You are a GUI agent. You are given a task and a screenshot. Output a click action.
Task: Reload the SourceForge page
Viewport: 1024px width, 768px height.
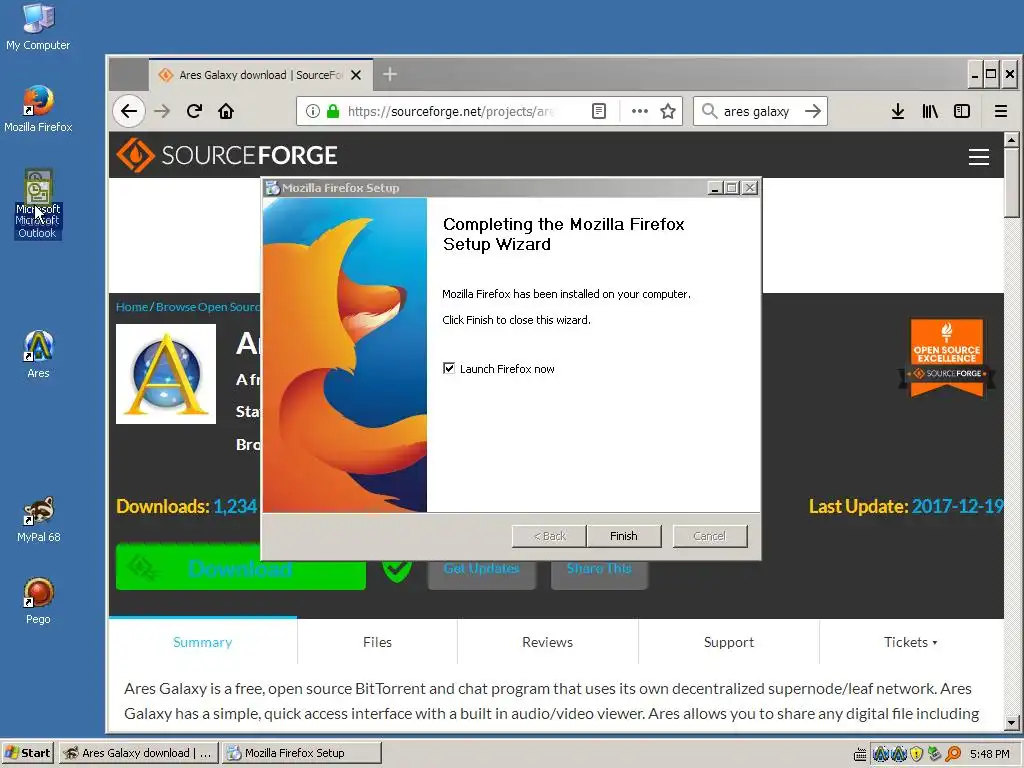[x=194, y=111]
